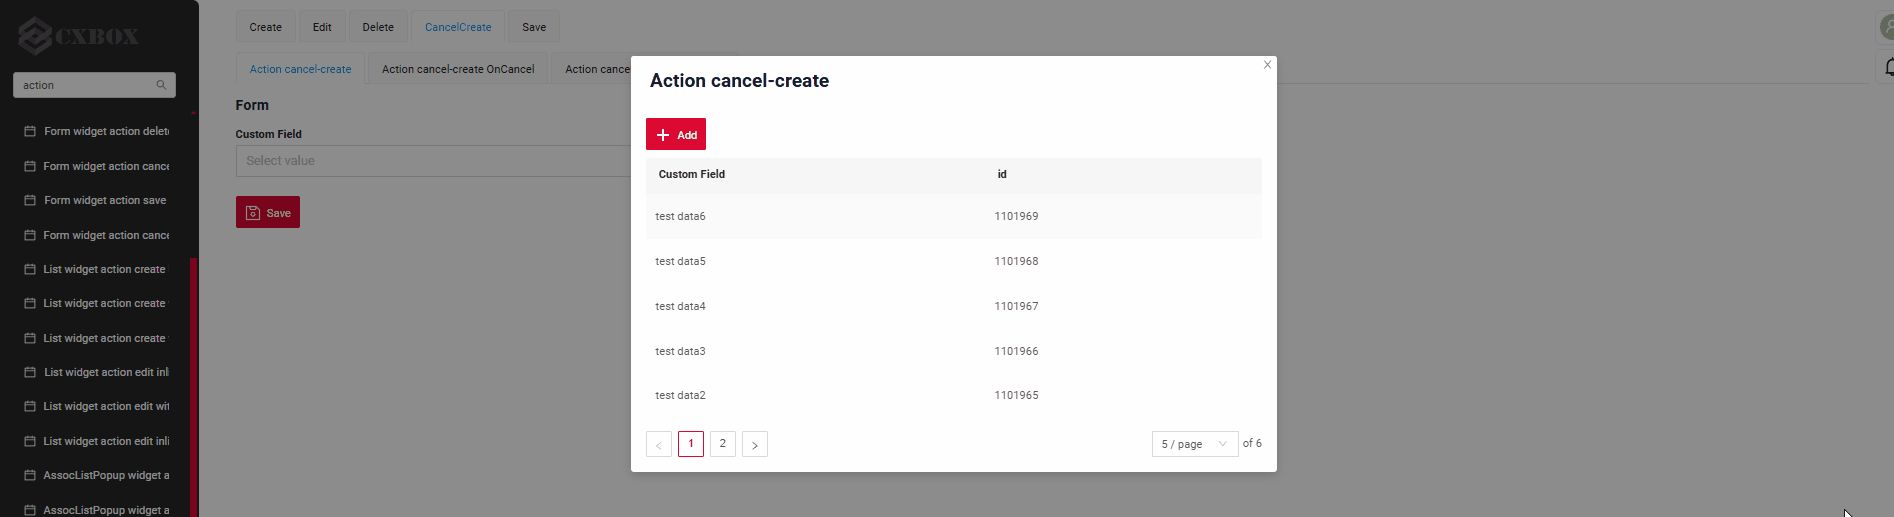Screen dimensions: 1894x517
Task: Close the Action cancel-create popup
Action: coord(1267,65)
